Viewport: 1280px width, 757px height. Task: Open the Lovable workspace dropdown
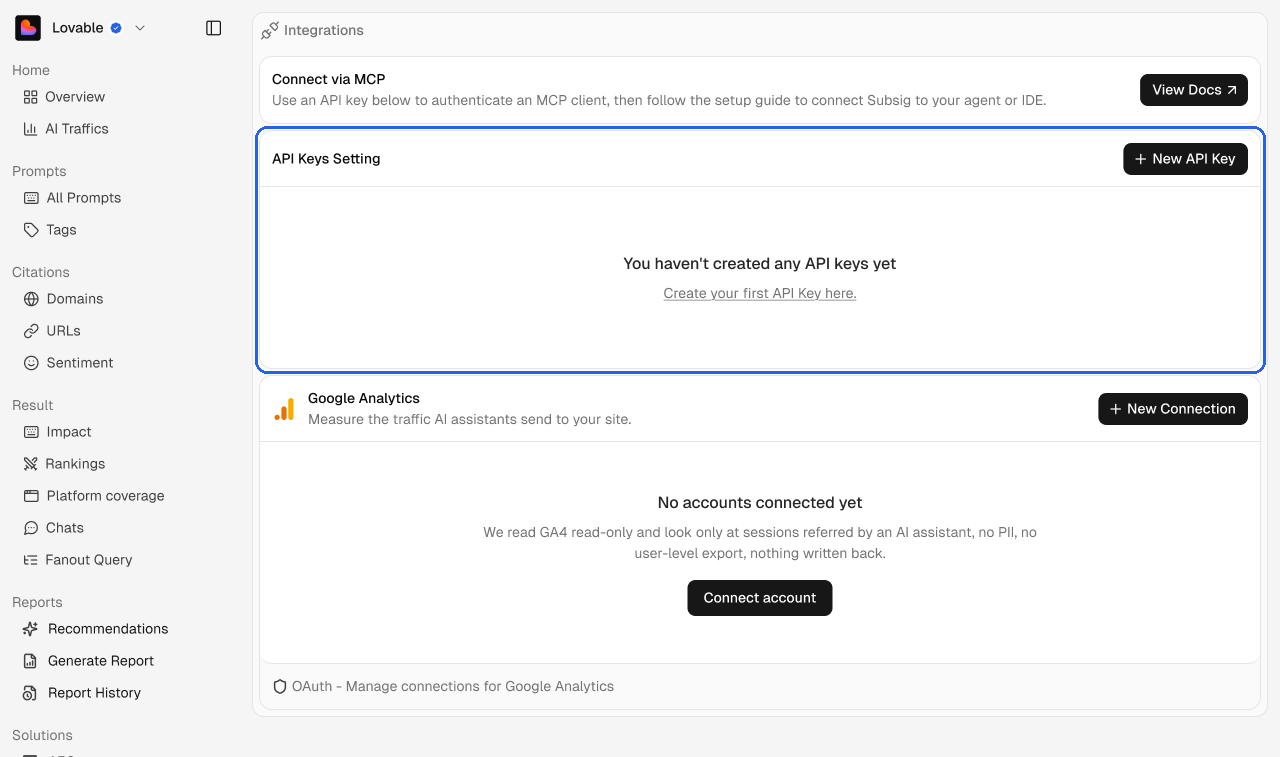140,28
